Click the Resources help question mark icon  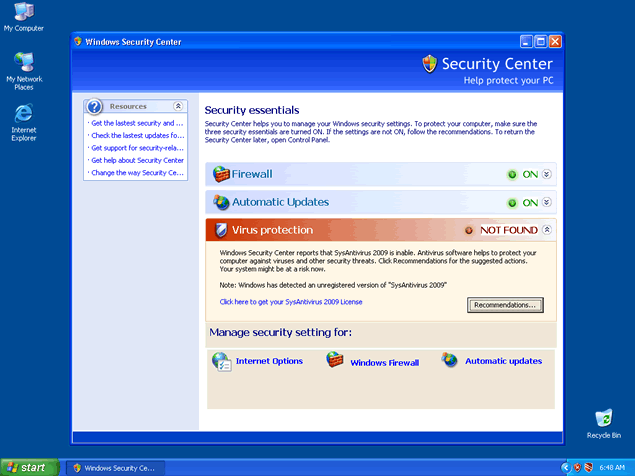click(x=95, y=106)
